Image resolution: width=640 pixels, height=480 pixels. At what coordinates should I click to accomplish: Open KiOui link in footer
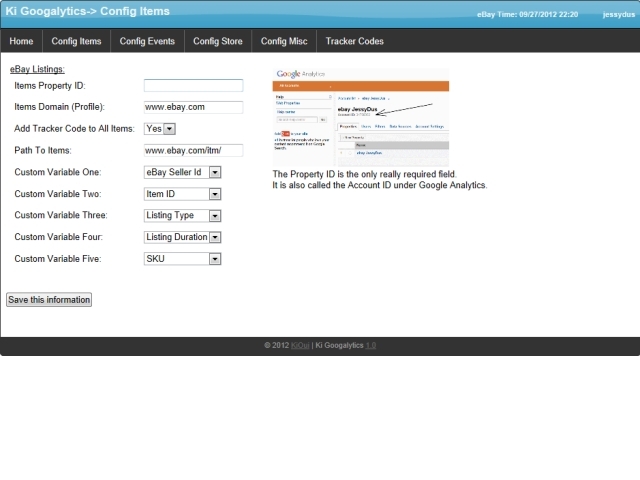coord(300,345)
